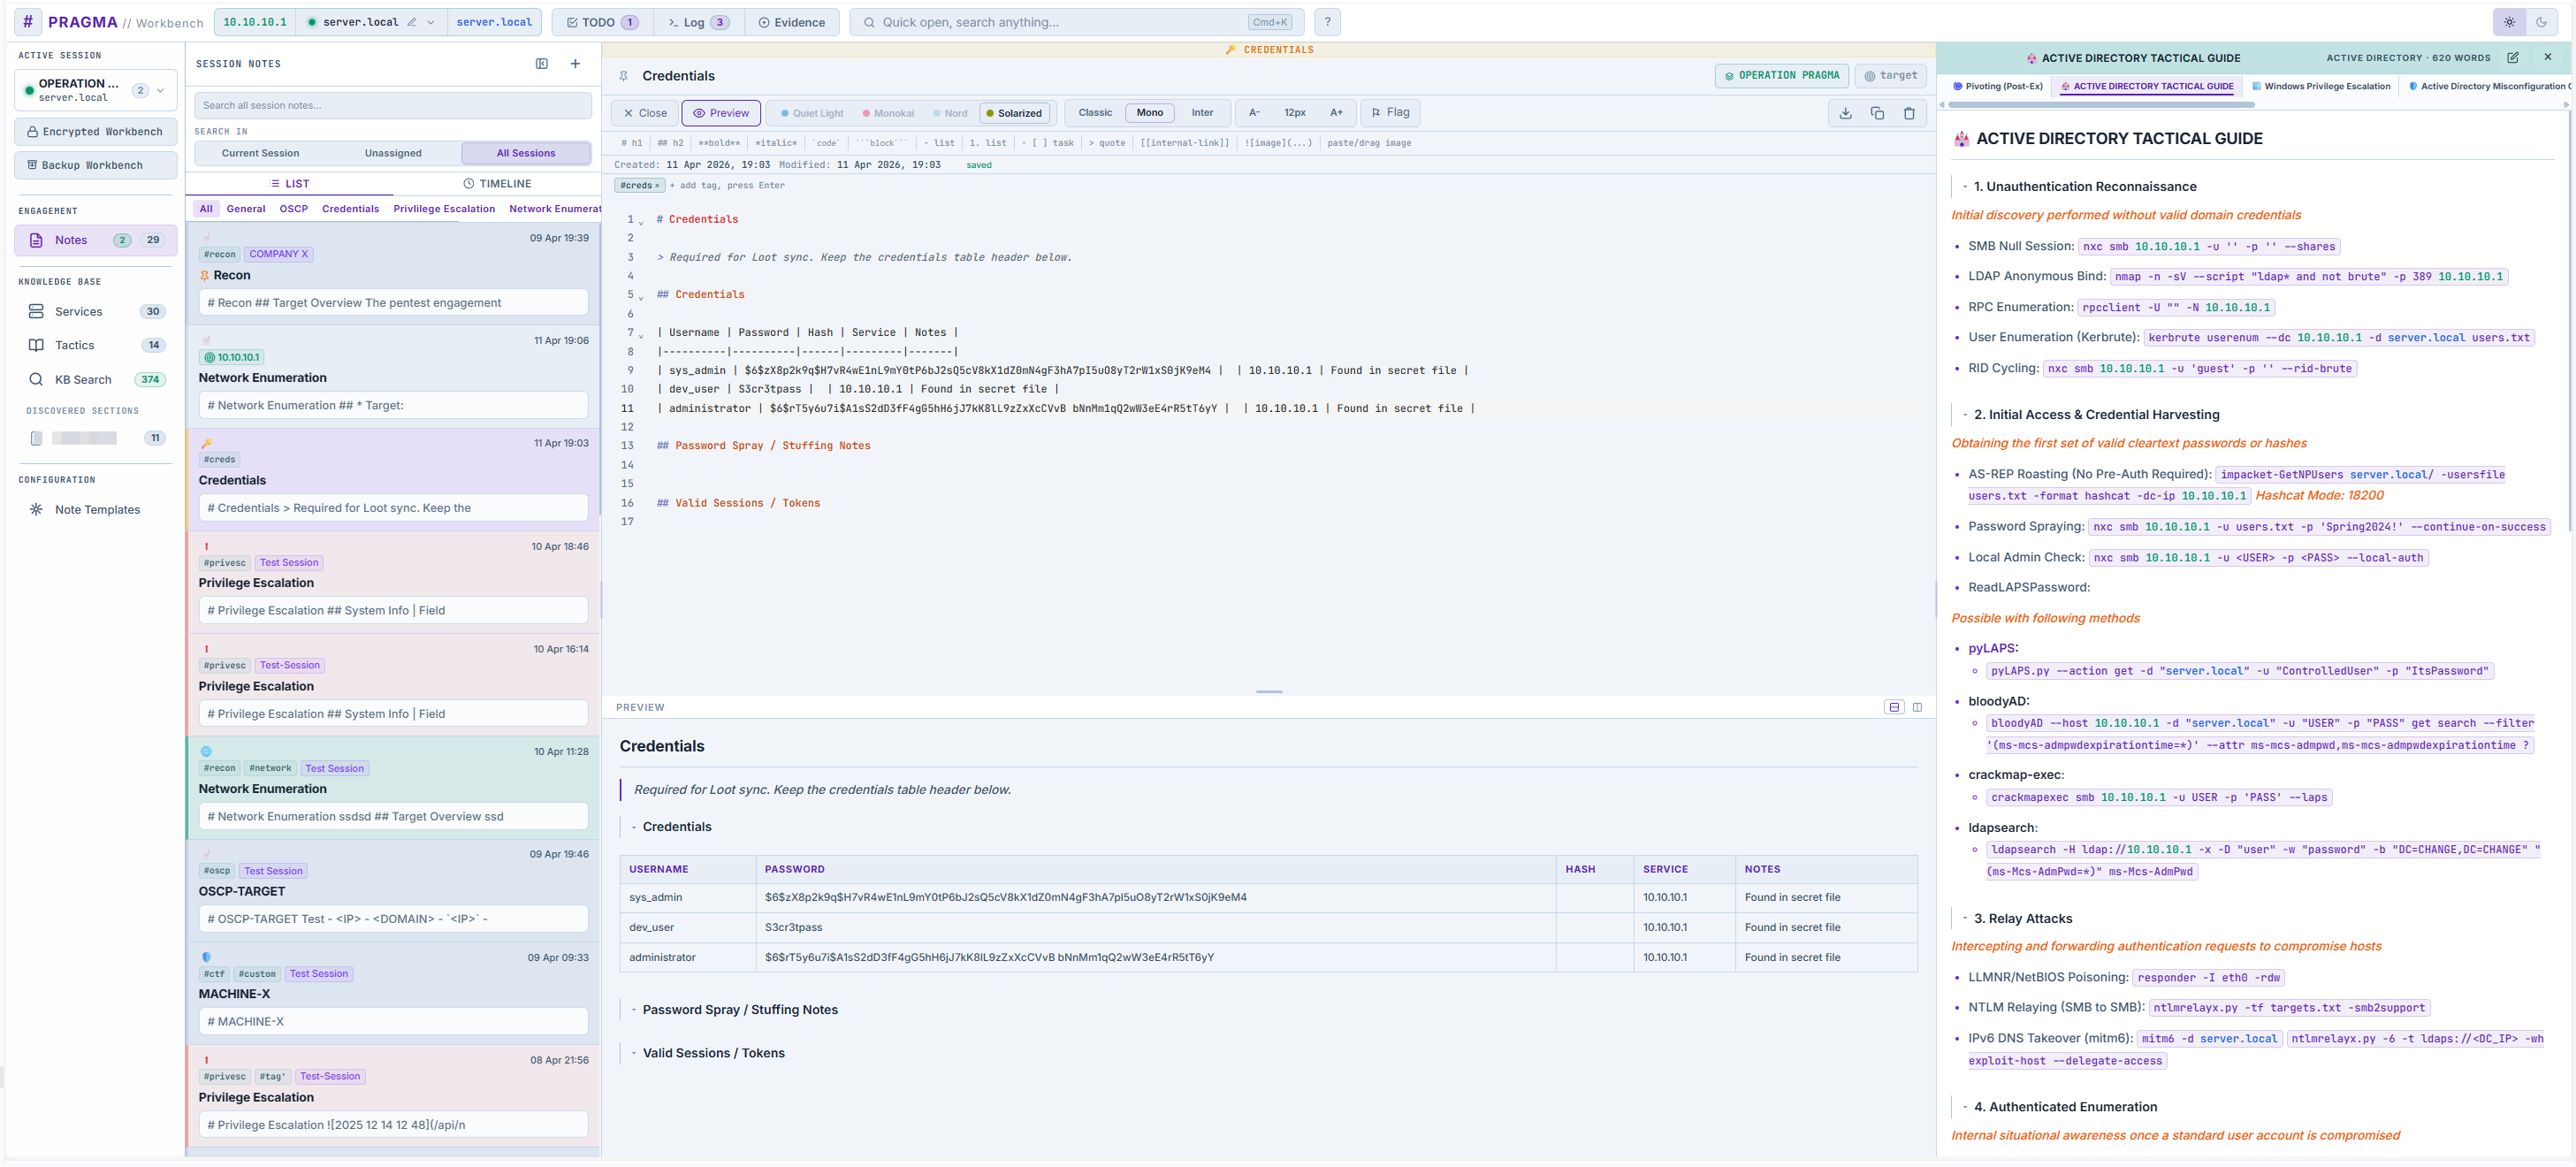Switch to the TIMELINE view tab
Screen dimensions: 2576x1167
click(497, 184)
